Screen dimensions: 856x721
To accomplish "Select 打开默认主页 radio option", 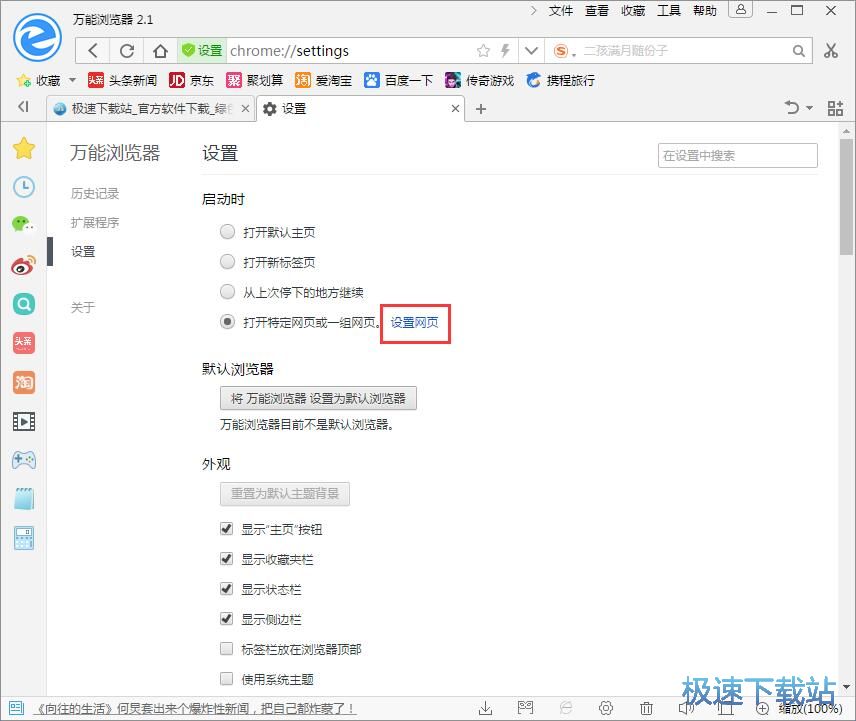I will pyautogui.click(x=227, y=232).
